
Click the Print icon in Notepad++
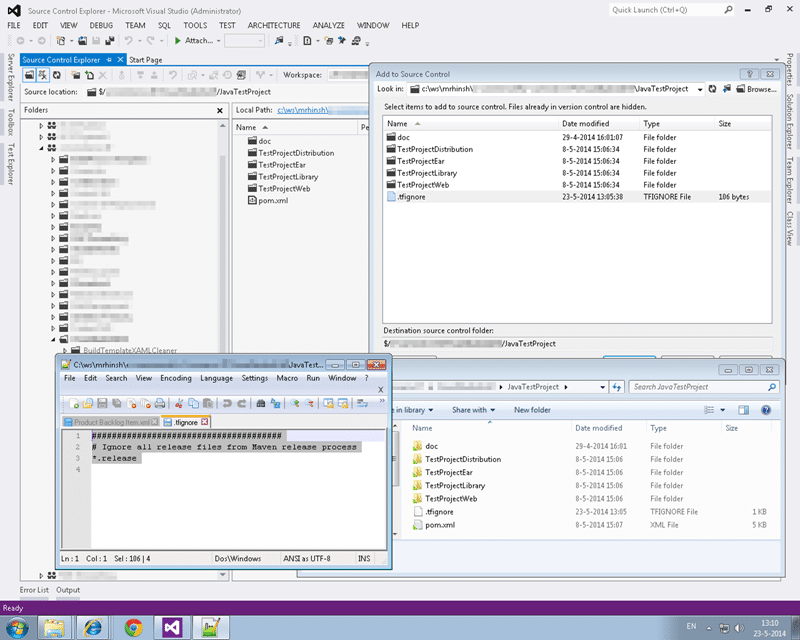click(x=160, y=404)
